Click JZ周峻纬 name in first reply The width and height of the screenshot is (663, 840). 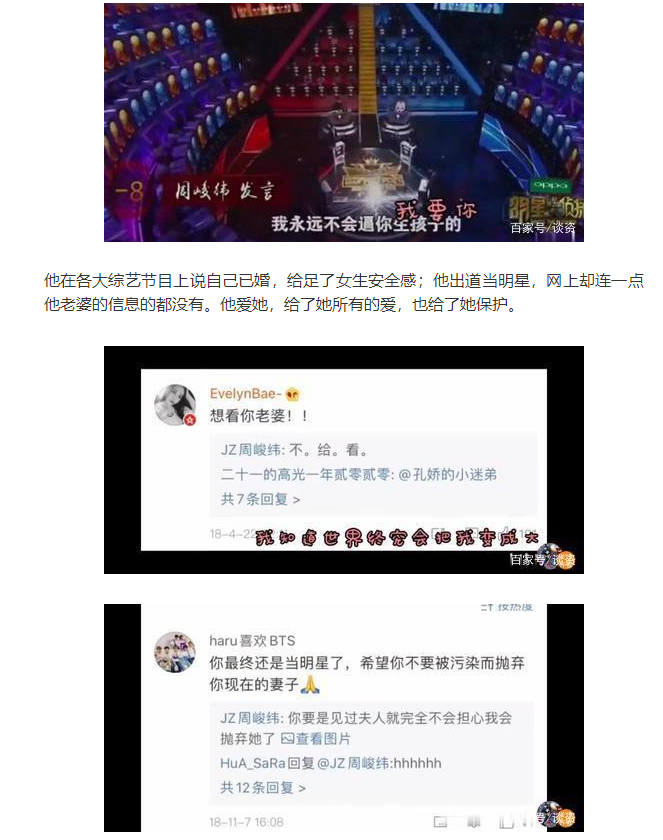(x=251, y=449)
